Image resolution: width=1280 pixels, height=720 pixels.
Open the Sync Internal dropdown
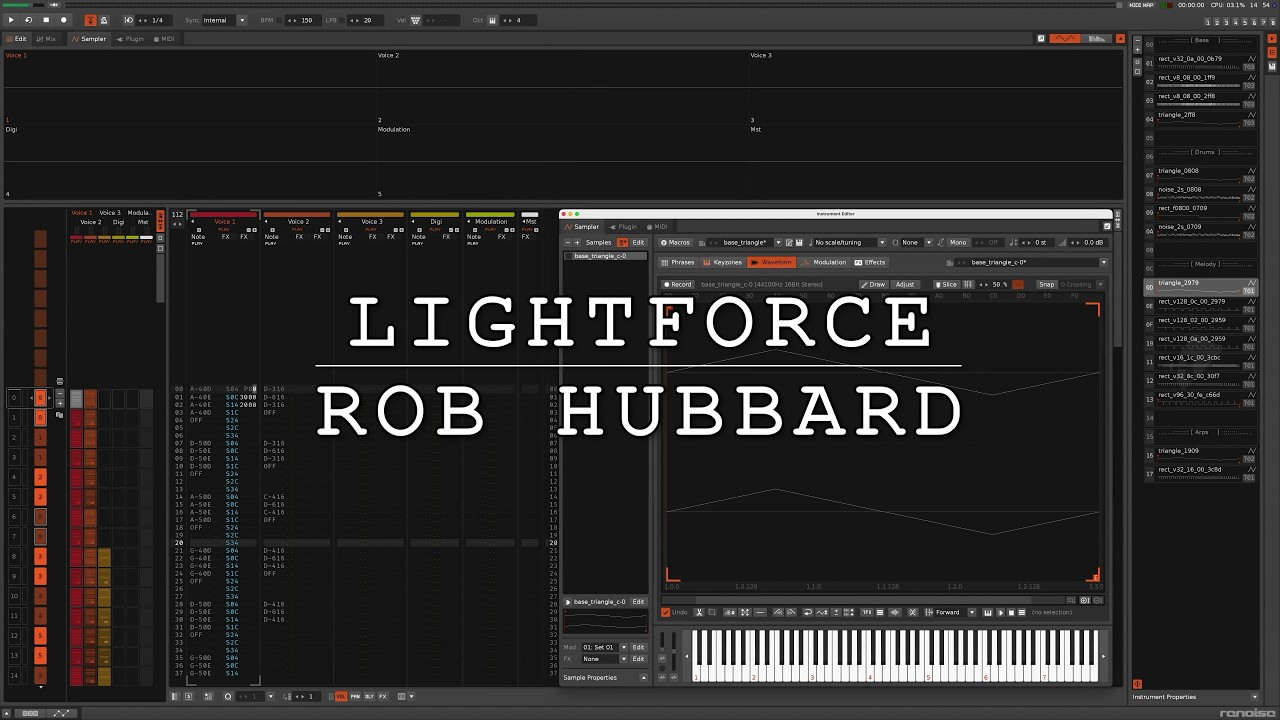click(x=224, y=20)
